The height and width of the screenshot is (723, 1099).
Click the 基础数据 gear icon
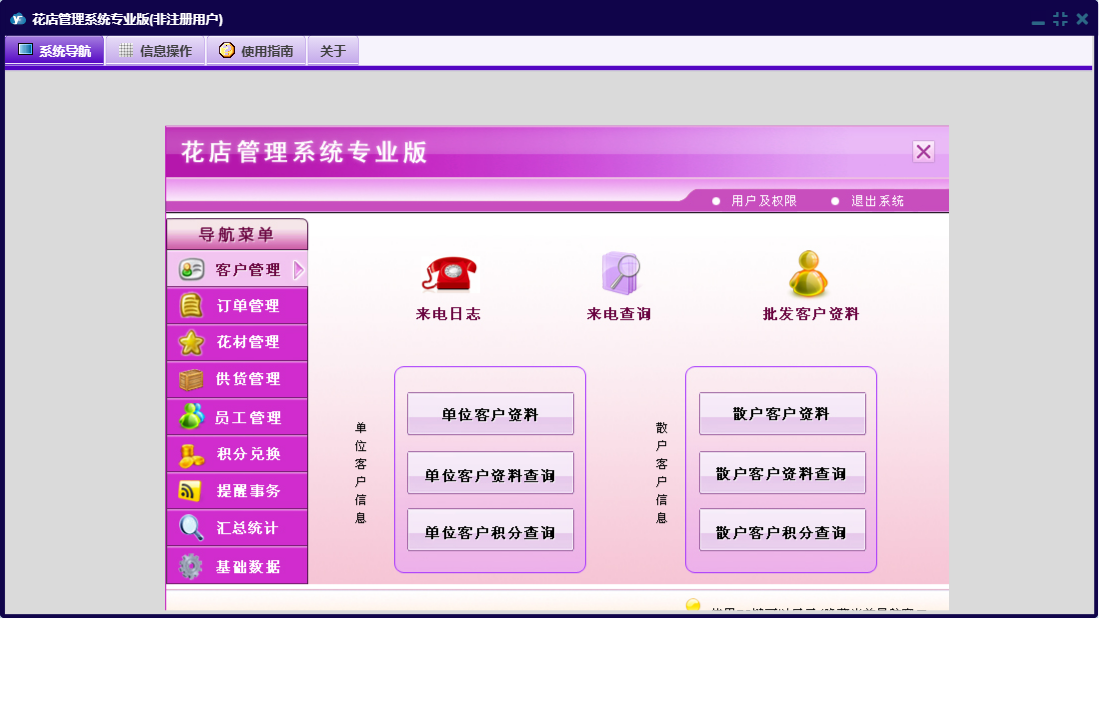click(191, 566)
